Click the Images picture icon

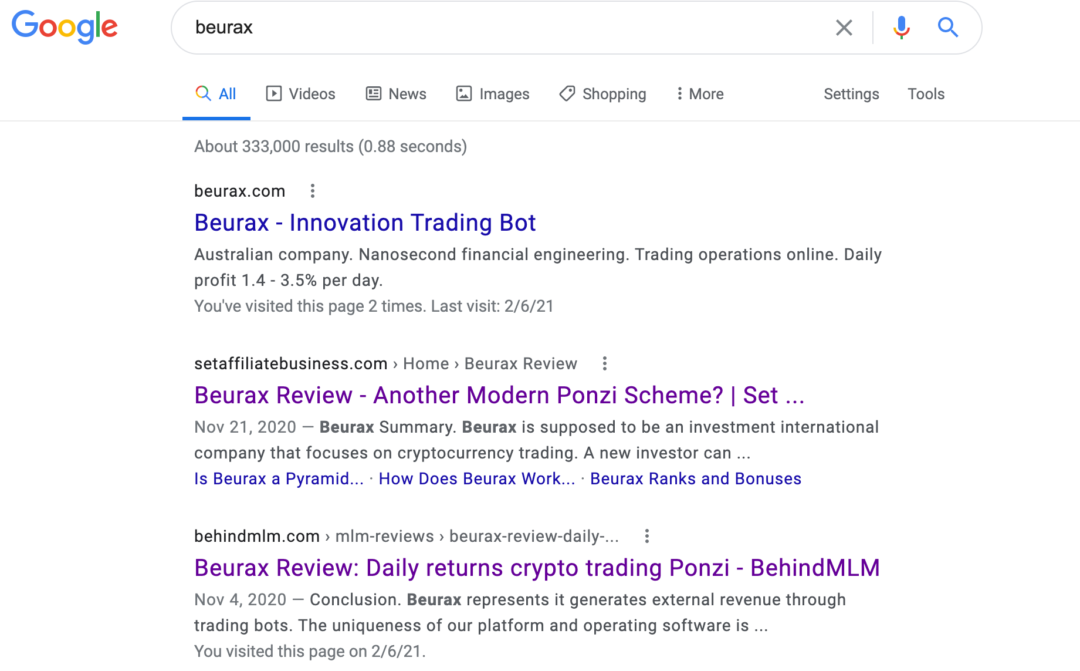point(462,93)
